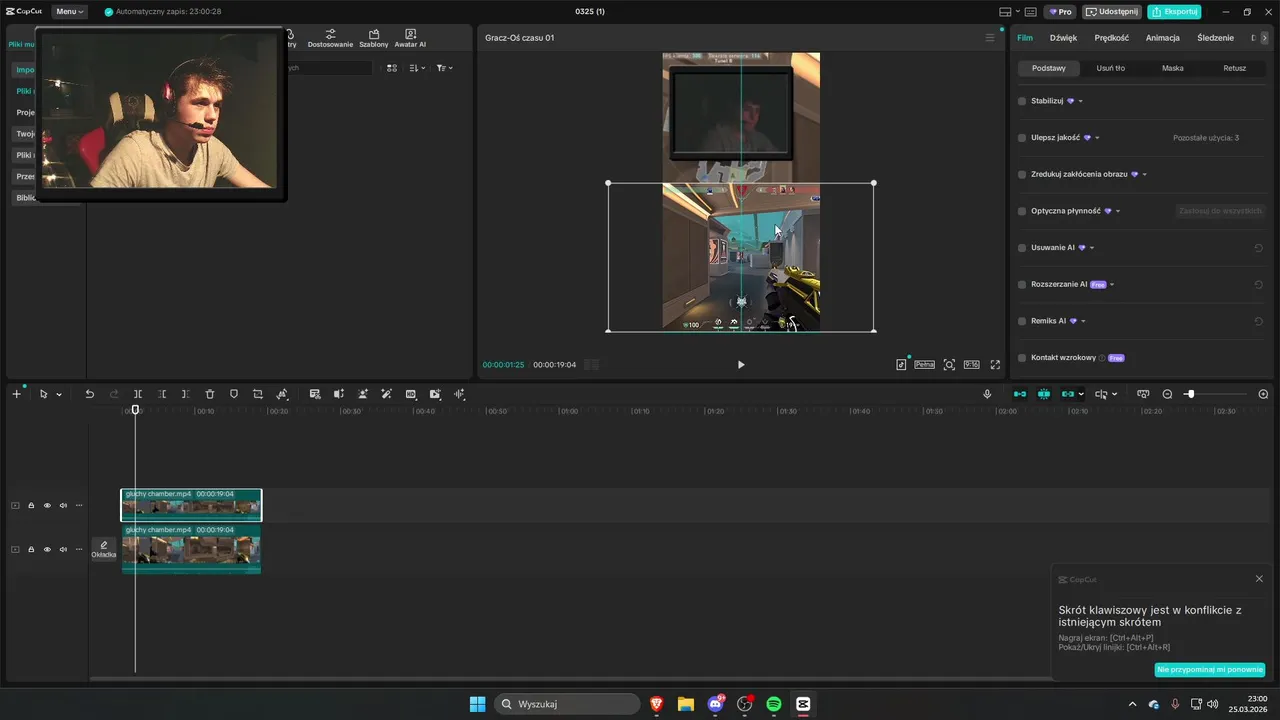Click the plus icon in the timeline toolbar
Viewport: 1280px width, 720px height.
16,394
